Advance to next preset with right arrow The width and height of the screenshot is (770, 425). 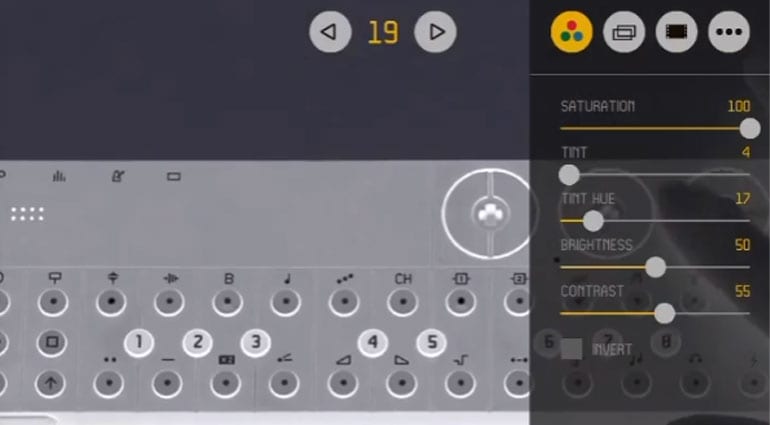click(436, 32)
